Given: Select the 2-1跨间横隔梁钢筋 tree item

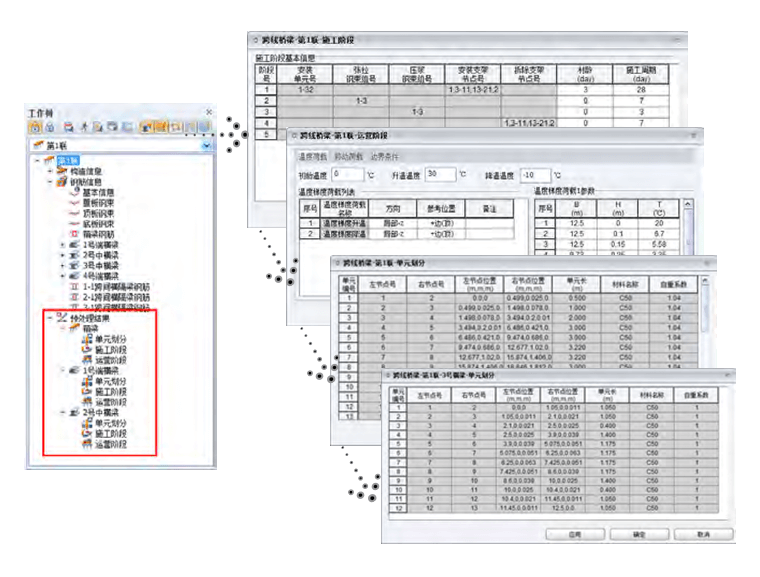Looking at the screenshot, I should pyautogui.click(x=116, y=297).
